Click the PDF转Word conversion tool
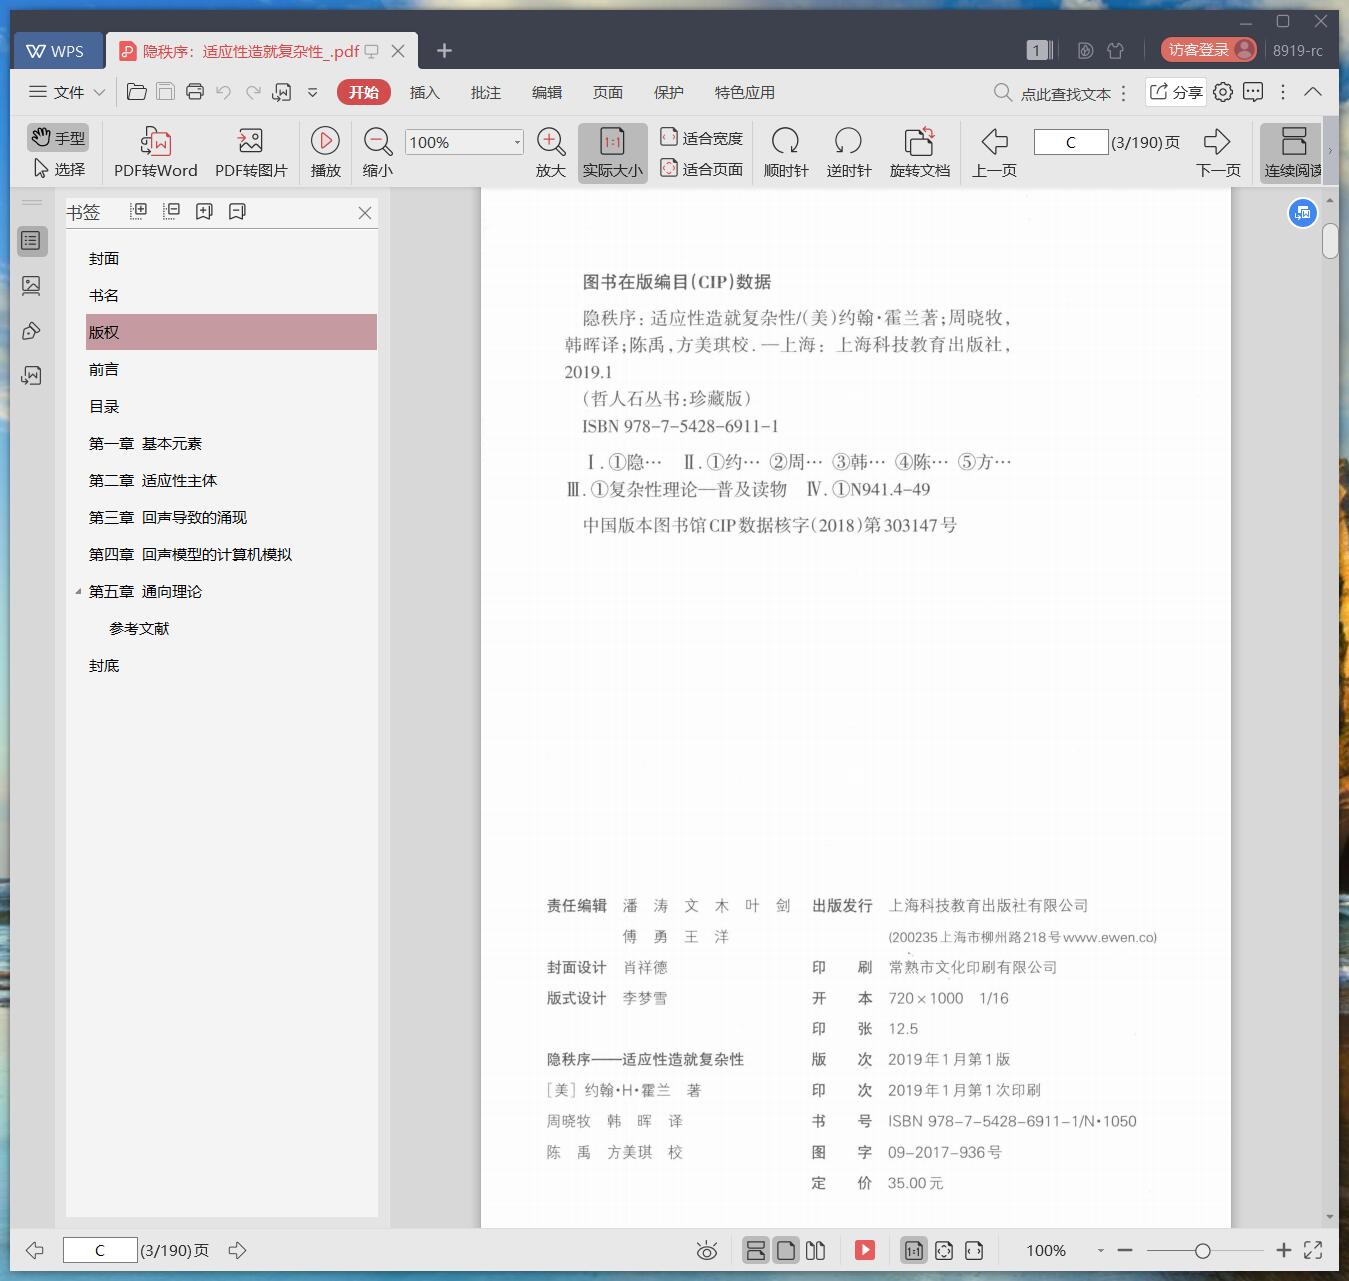 pos(156,152)
